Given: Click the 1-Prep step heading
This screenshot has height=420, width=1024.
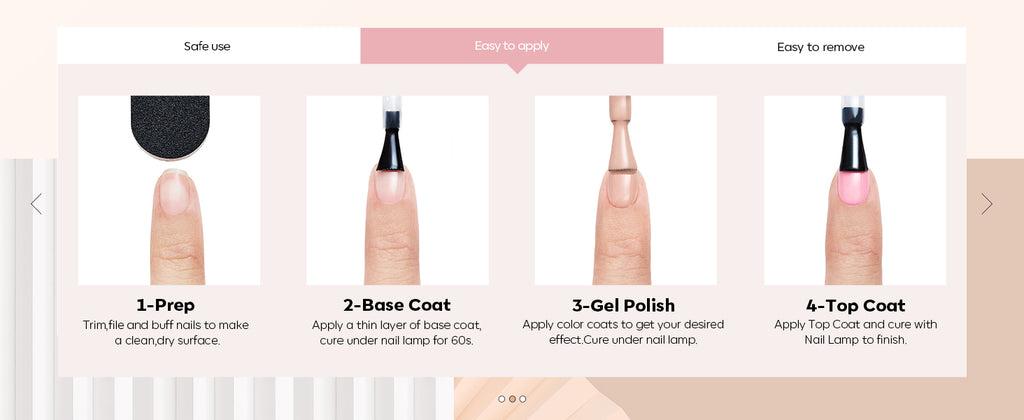Looking at the screenshot, I should (x=166, y=305).
